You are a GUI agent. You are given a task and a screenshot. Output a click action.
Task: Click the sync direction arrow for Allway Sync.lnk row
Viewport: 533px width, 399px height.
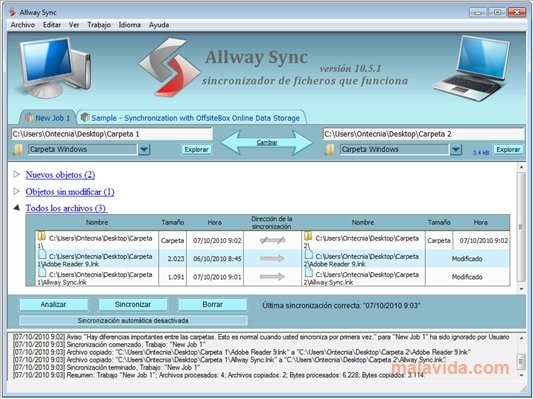[x=272, y=277]
